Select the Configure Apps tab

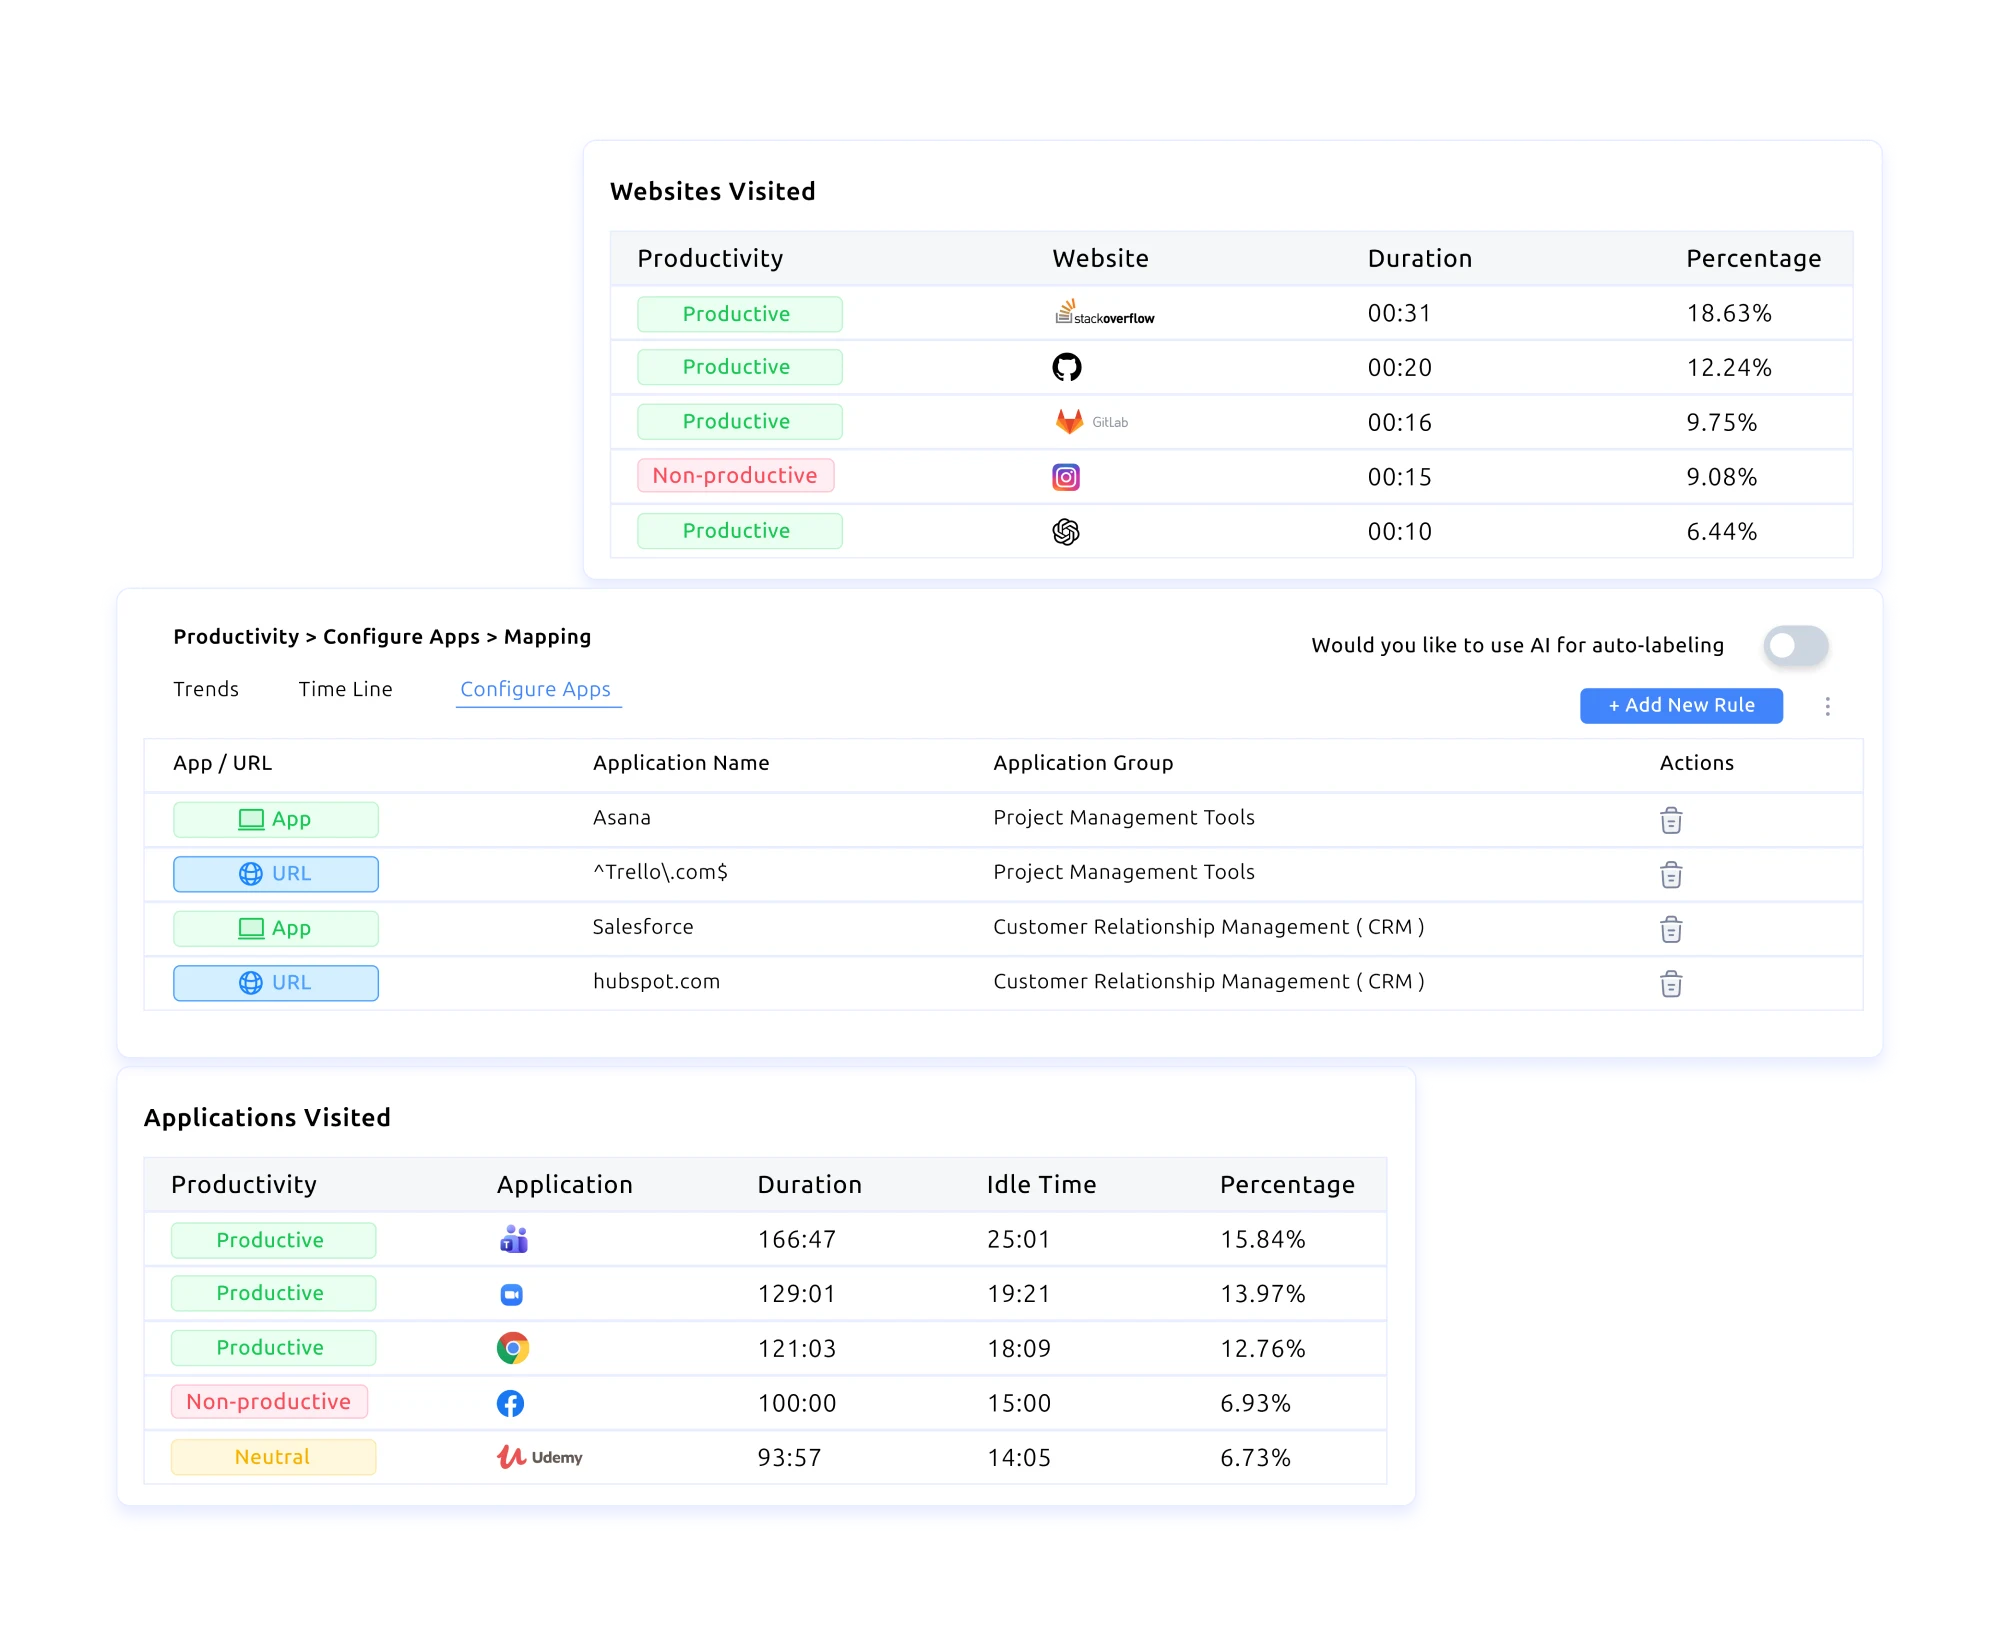tap(535, 689)
